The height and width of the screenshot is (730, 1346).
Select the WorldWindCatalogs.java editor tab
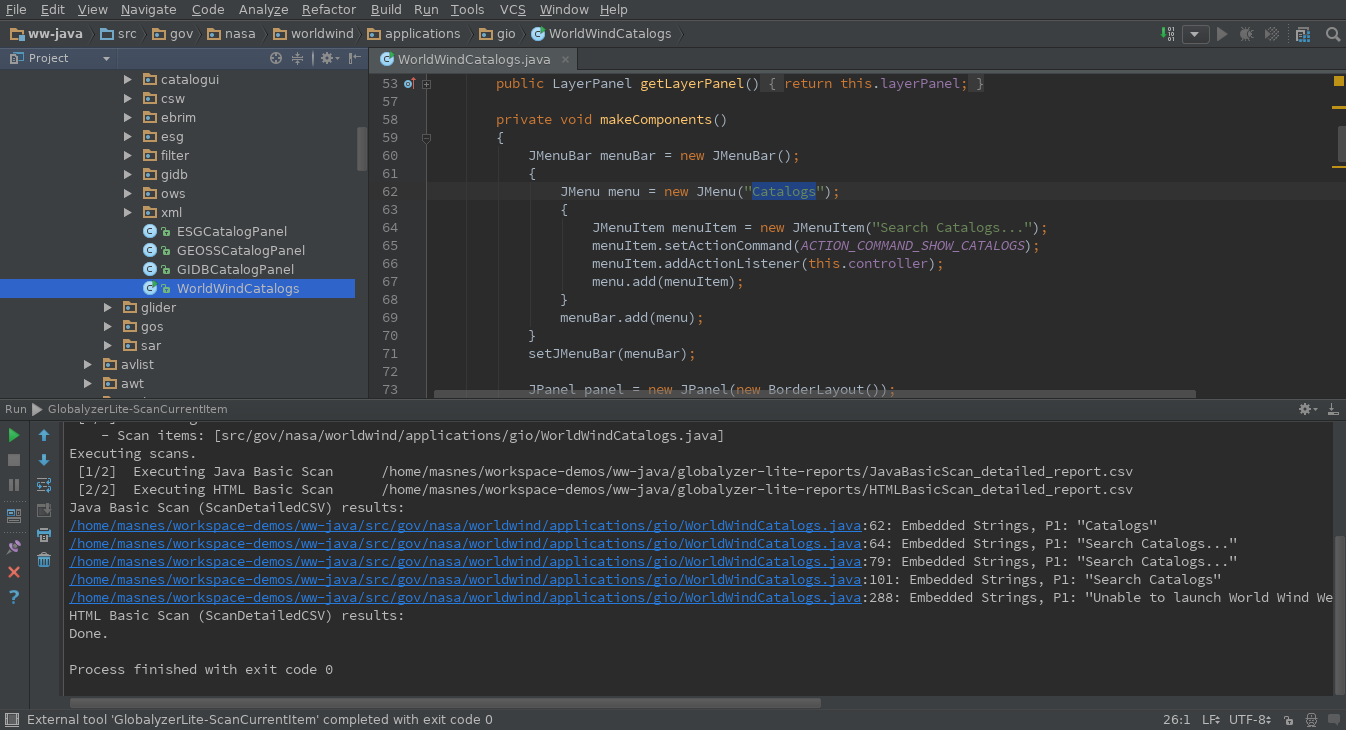(x=474, y=59)
